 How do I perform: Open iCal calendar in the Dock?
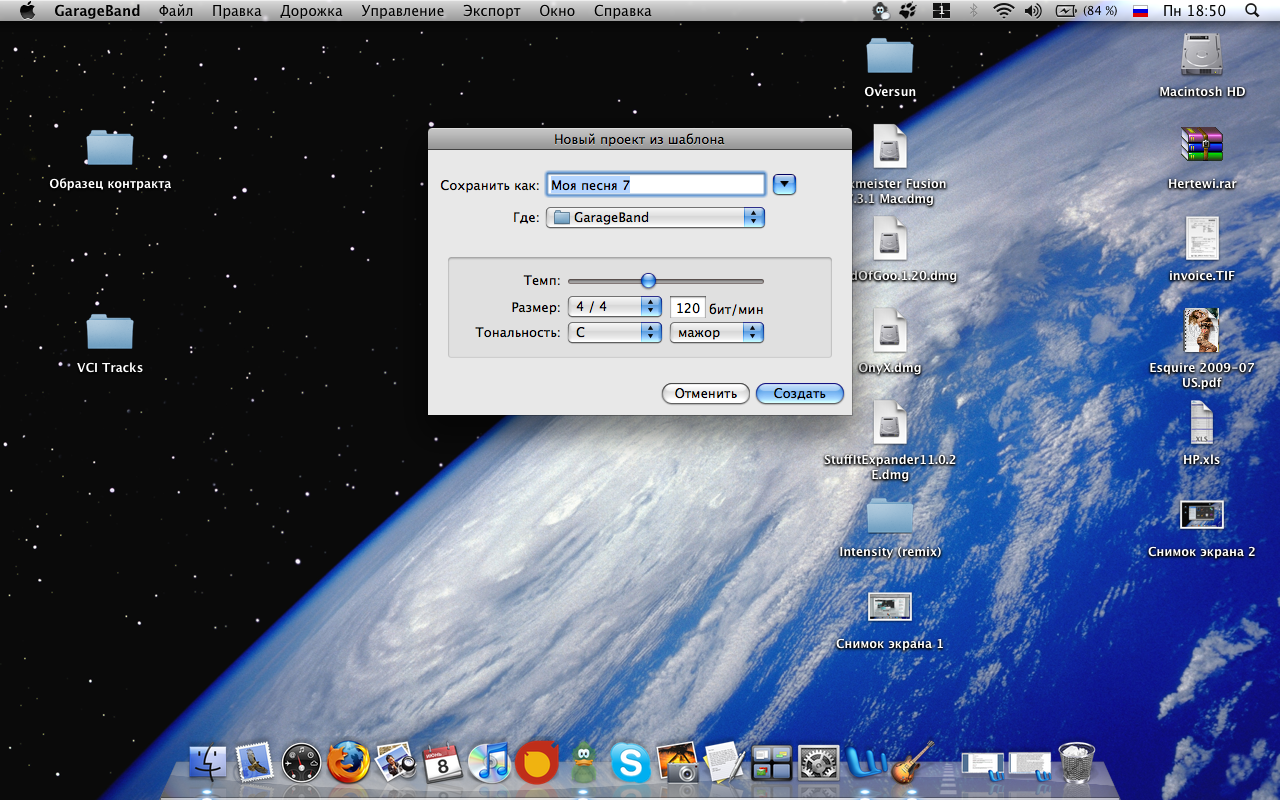442,763
